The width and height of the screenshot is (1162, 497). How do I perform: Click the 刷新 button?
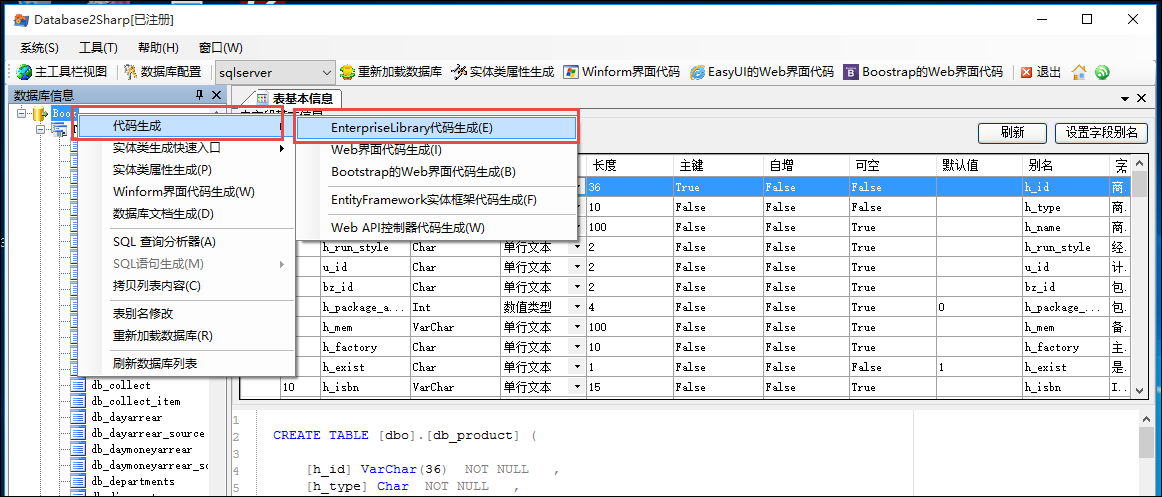pyautogui.click(x=1012, y=133)
